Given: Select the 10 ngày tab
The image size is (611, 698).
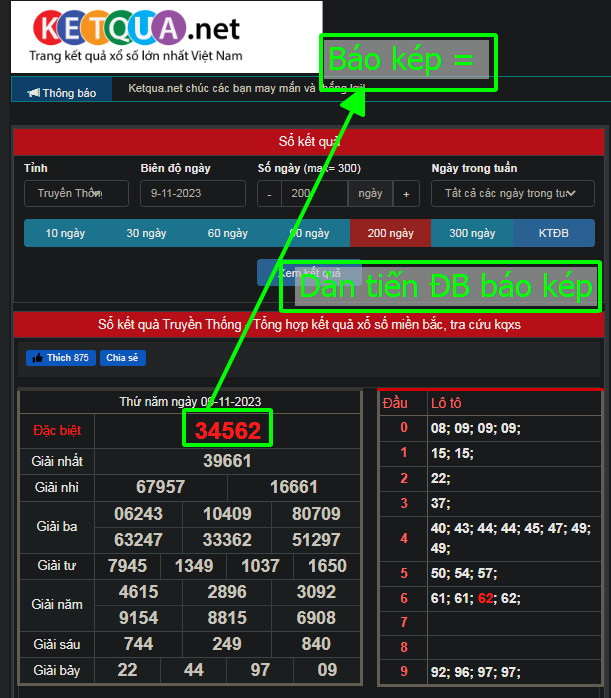Looking at the screenshot, I should pos(65,233).
